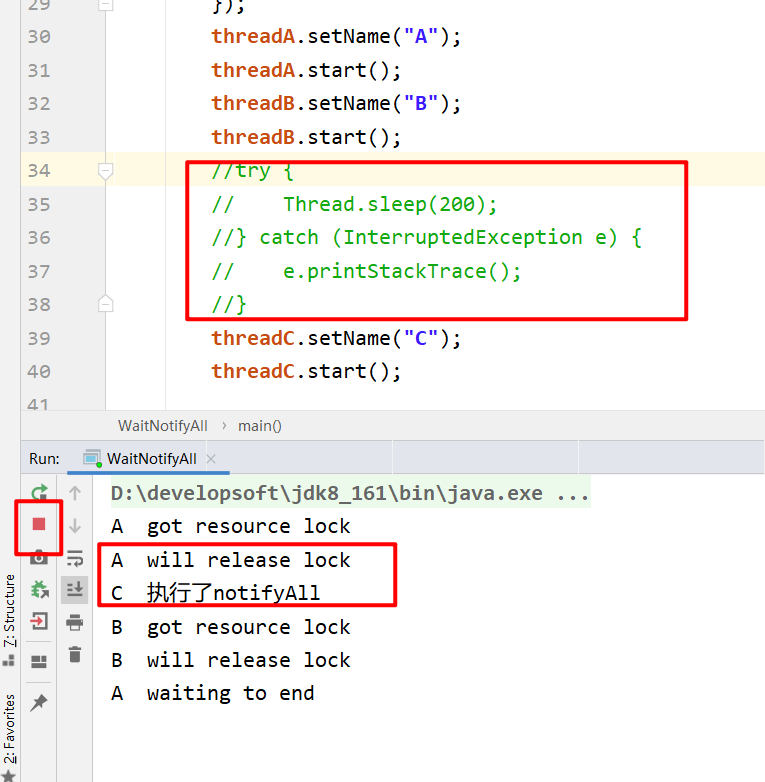This screenshot has height=782, width=765.
Task: Print console output using printer icon
Action: [x=75, y=622]
